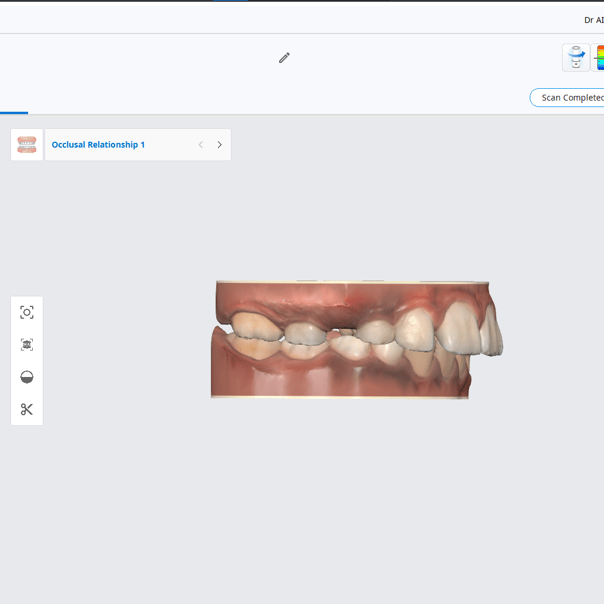Select the scissors trim tool
Screen dimensions: 604x604
coord(27,409)
